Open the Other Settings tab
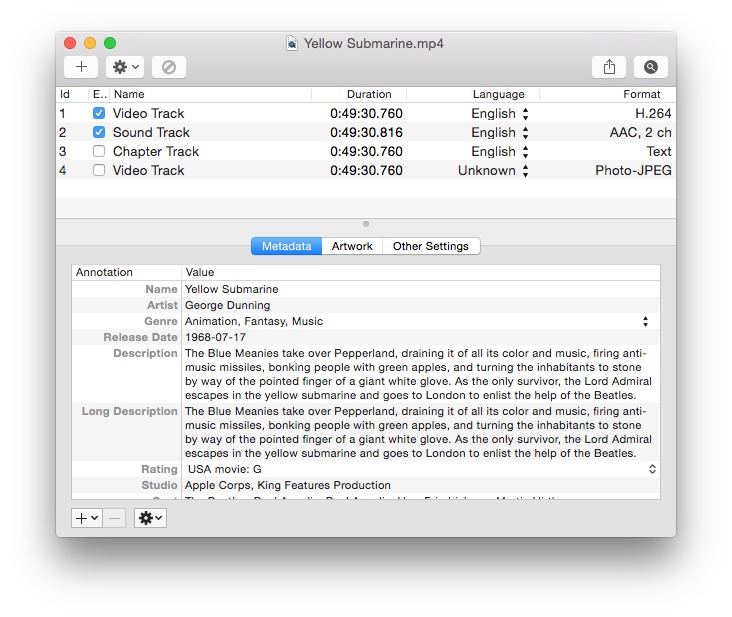Viewport: 732px width, 617px height. tap(431, 246)
